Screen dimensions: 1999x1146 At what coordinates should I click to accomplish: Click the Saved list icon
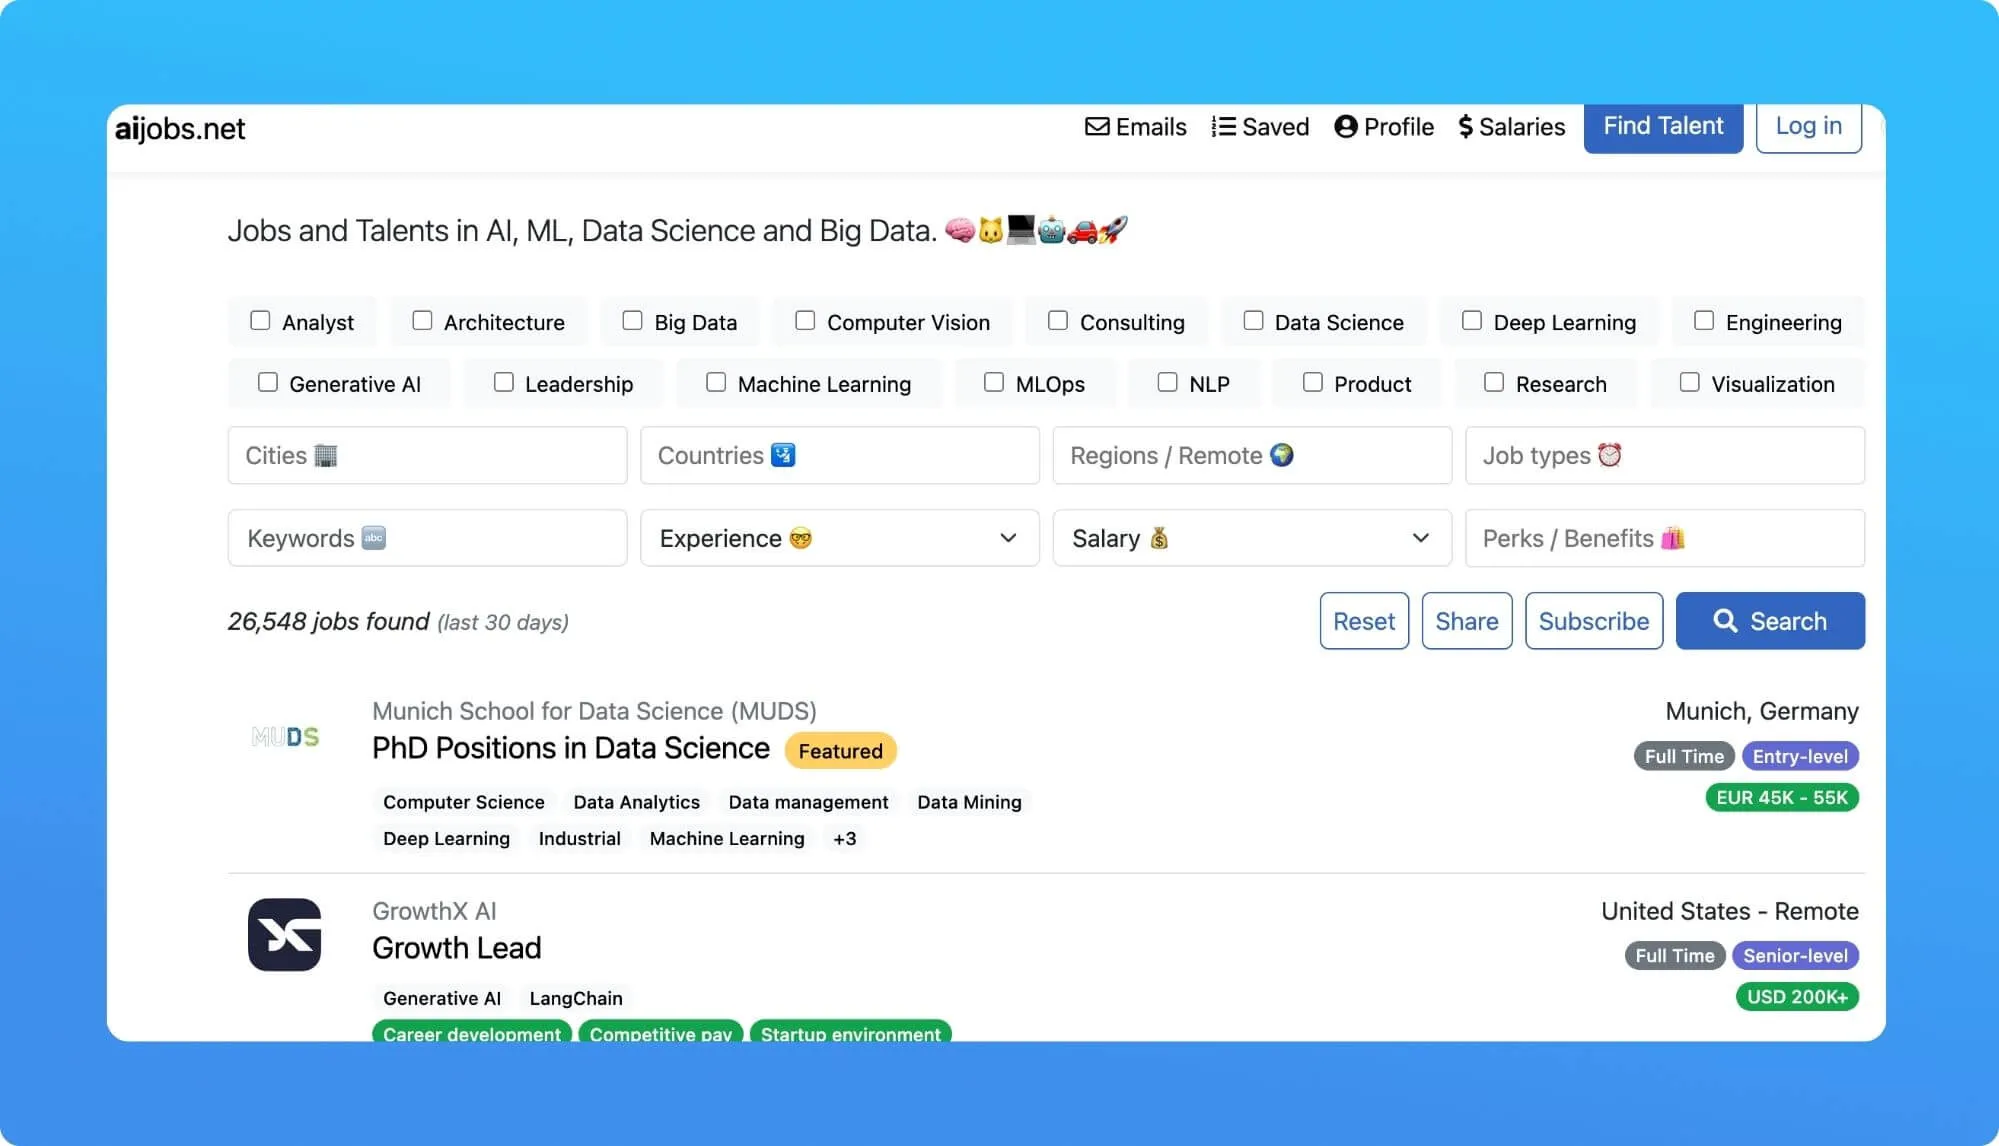[1223, 127]
